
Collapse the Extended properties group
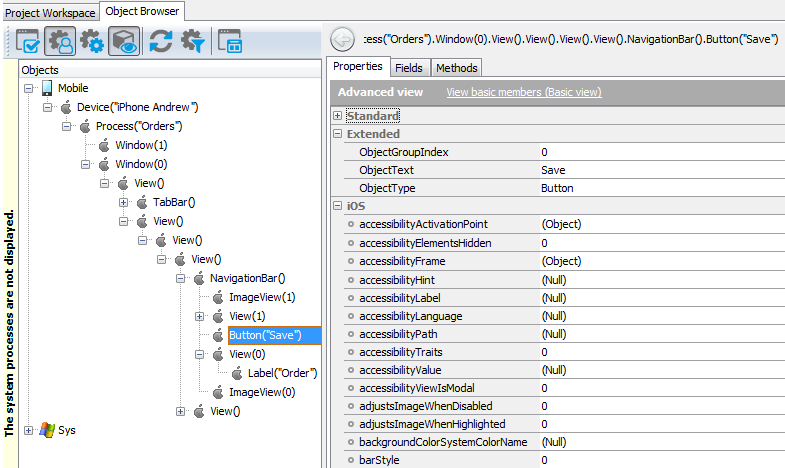(x=337, y=134)
